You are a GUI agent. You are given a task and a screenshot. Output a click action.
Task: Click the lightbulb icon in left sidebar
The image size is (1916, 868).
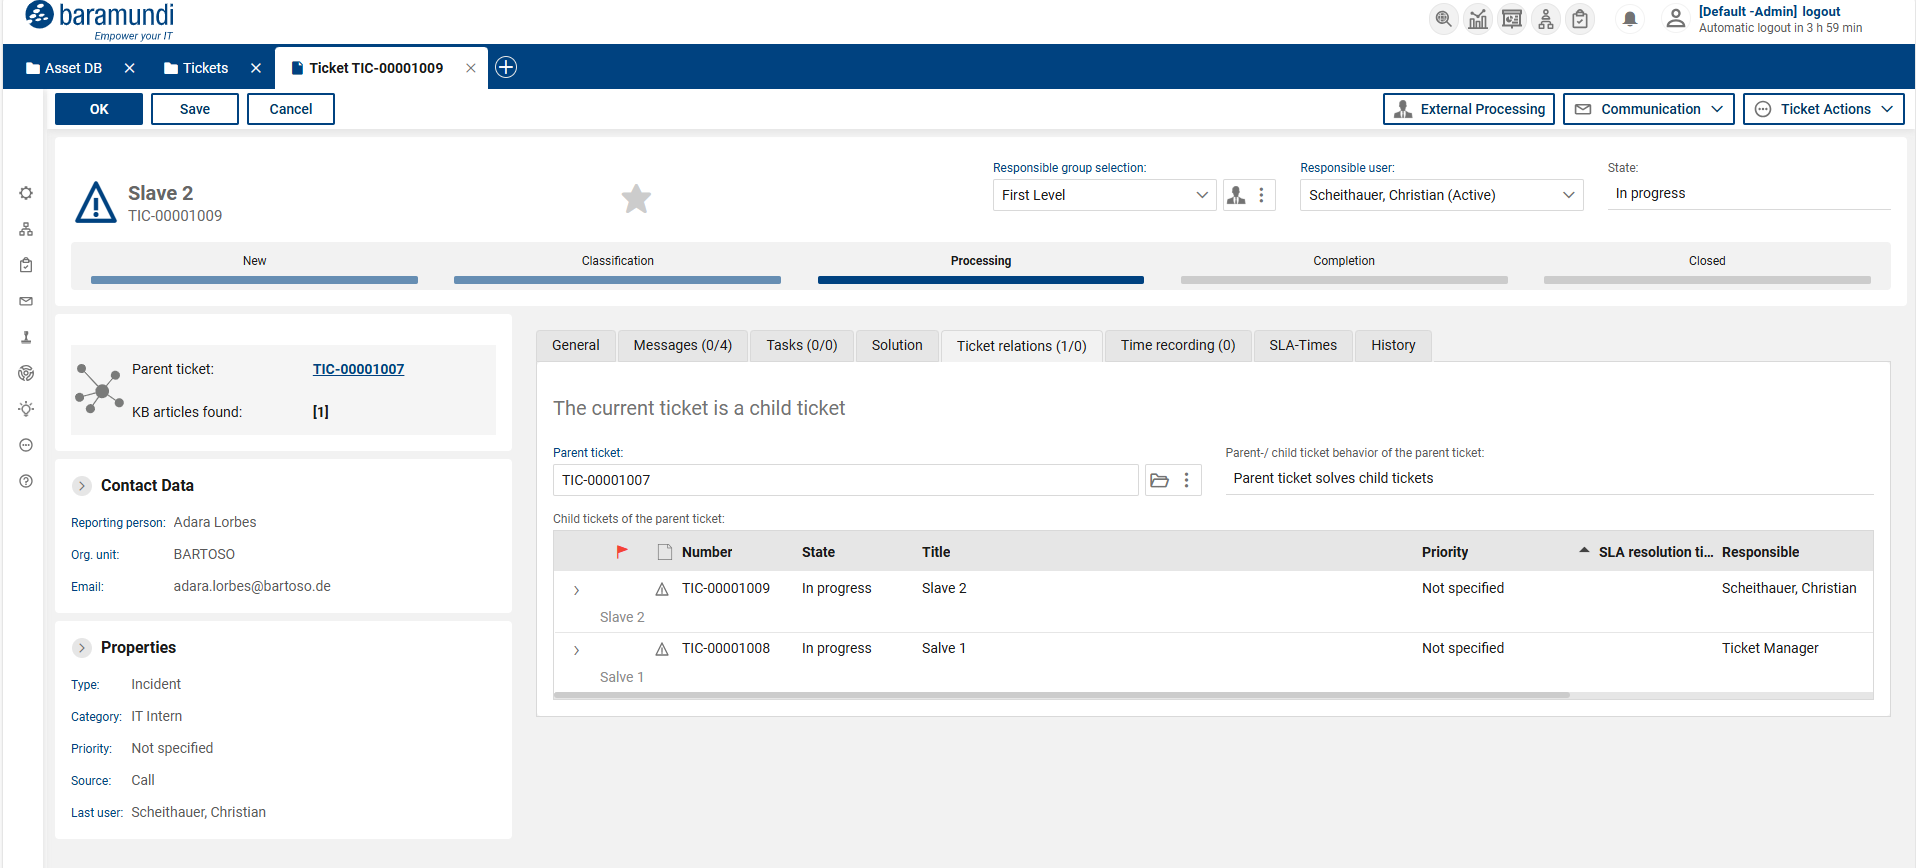tap(26, 409)
